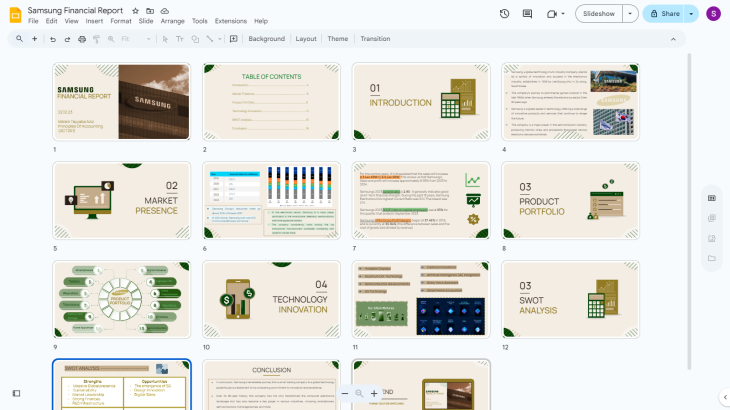Open the View menu
This screenshot has height=410, width=730.
coord(71,21)
